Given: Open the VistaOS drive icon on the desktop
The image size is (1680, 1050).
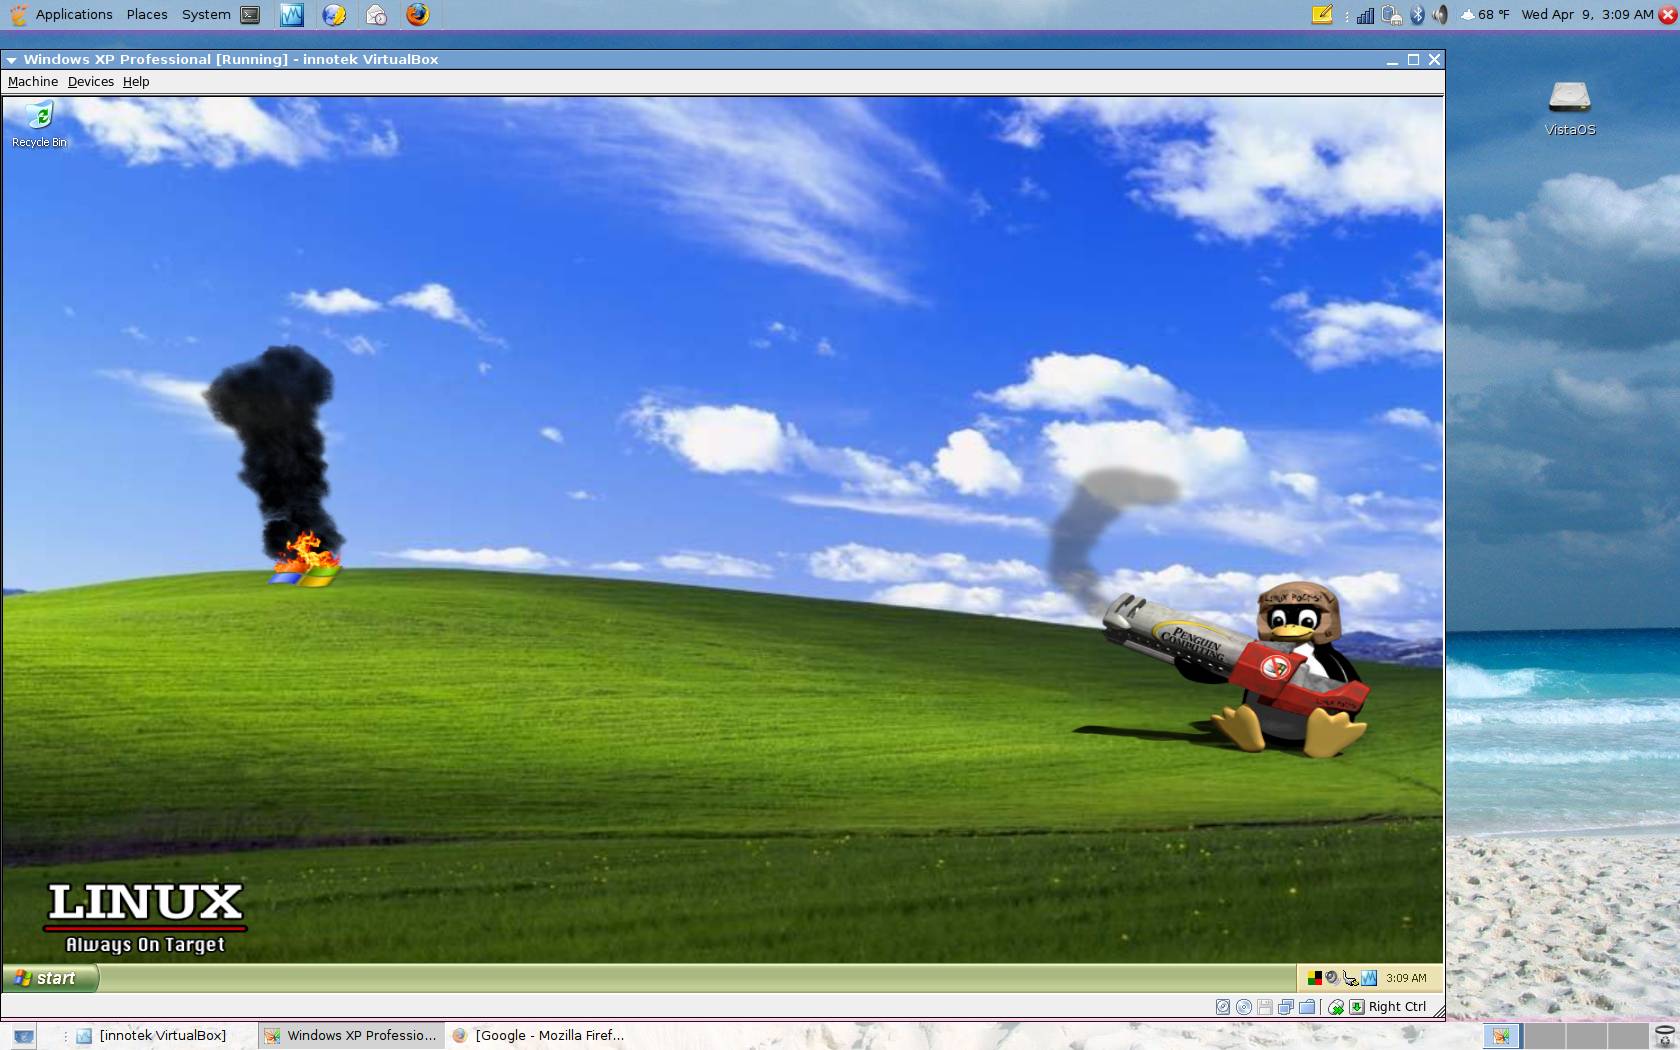Looking at the screenshot, I should 1570,108.
